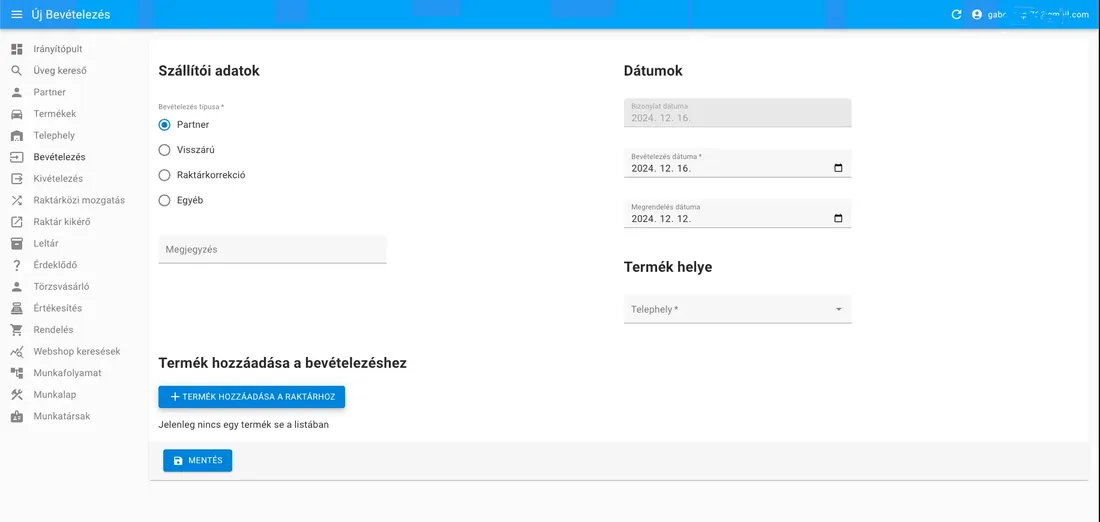Open Munkalap menu label
The image size is (1100, 522).
coord(55,394)
